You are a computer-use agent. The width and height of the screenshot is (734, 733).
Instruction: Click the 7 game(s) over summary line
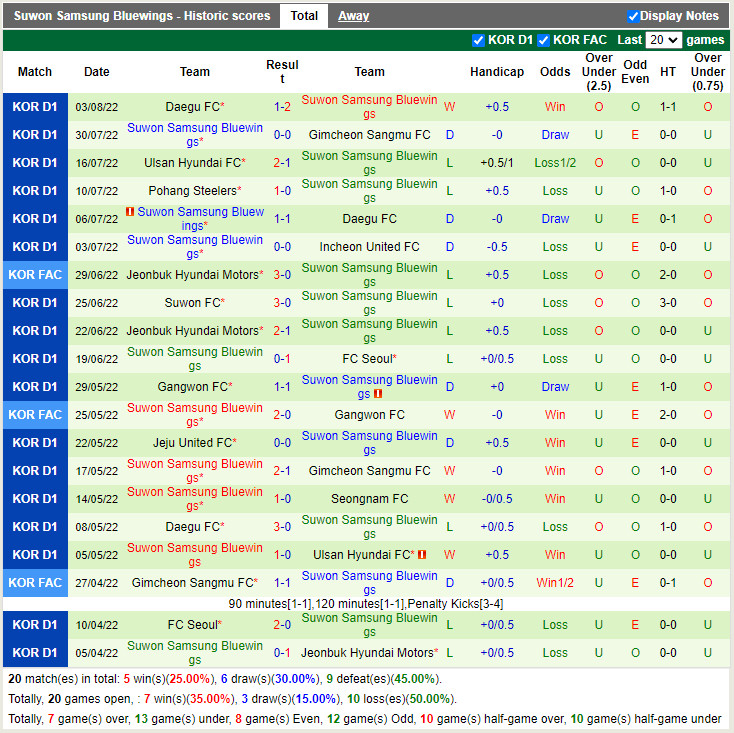coord(365,719)
